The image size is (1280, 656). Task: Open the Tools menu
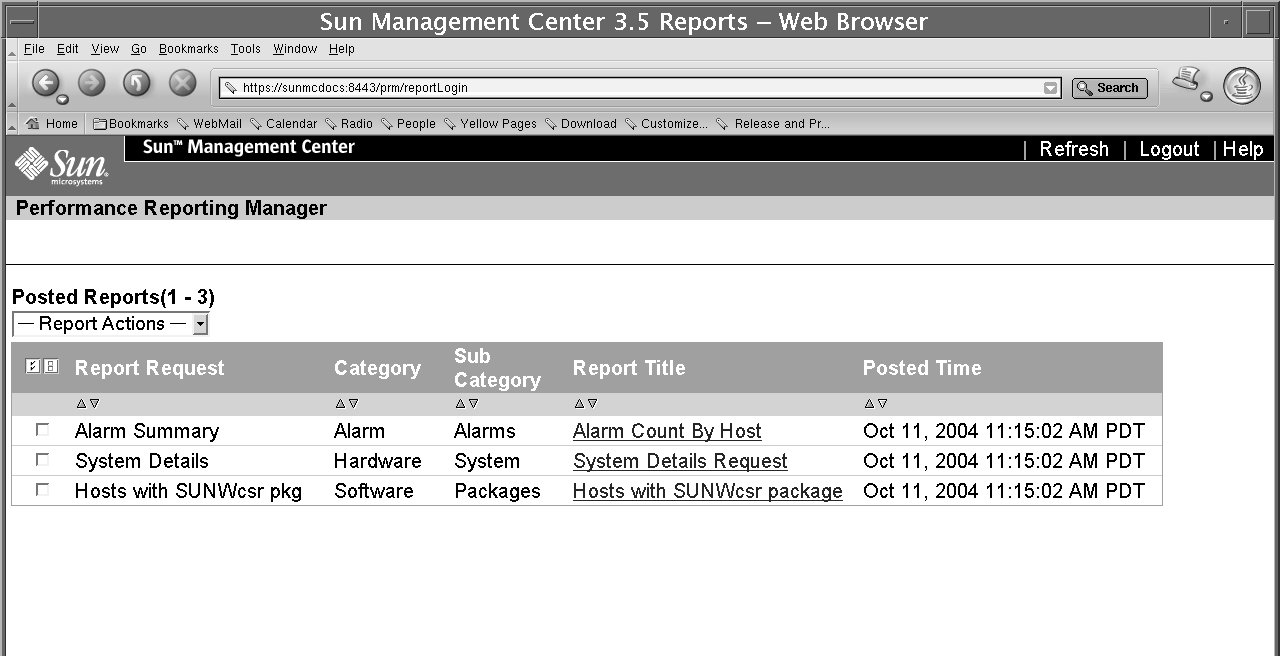pos(246,49)
